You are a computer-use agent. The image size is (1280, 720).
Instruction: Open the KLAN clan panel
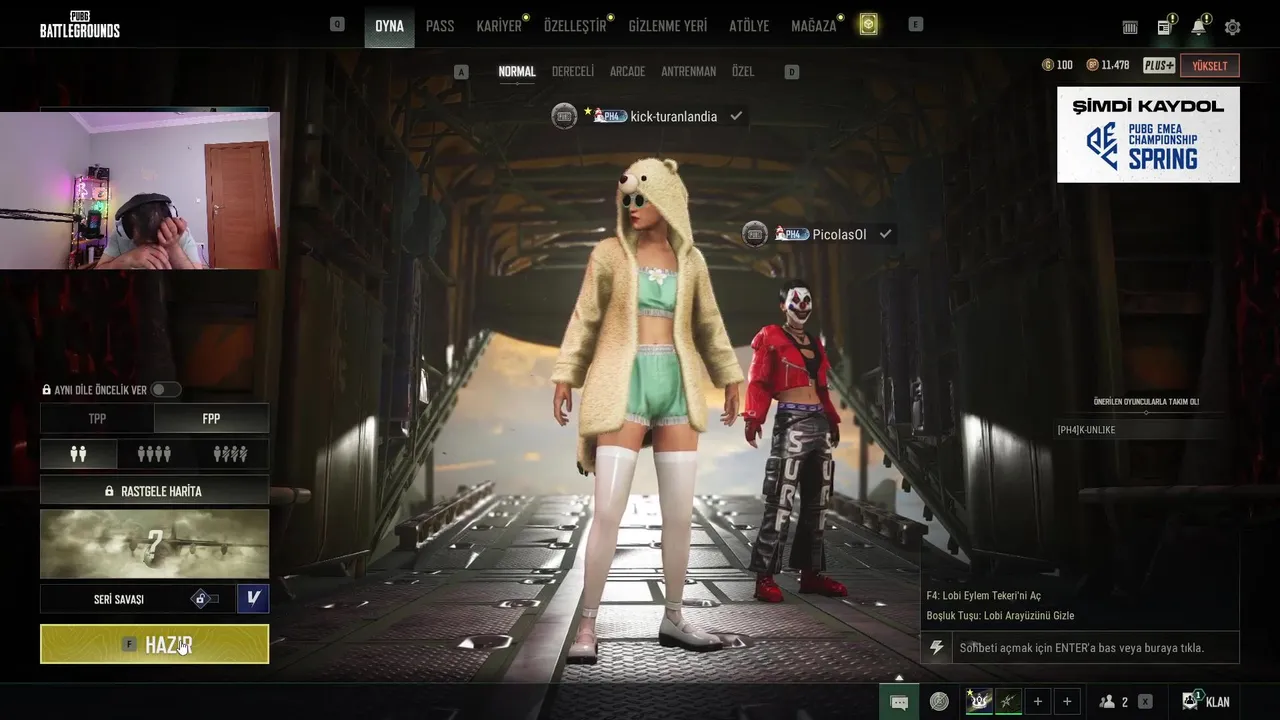click(1206, 702)
